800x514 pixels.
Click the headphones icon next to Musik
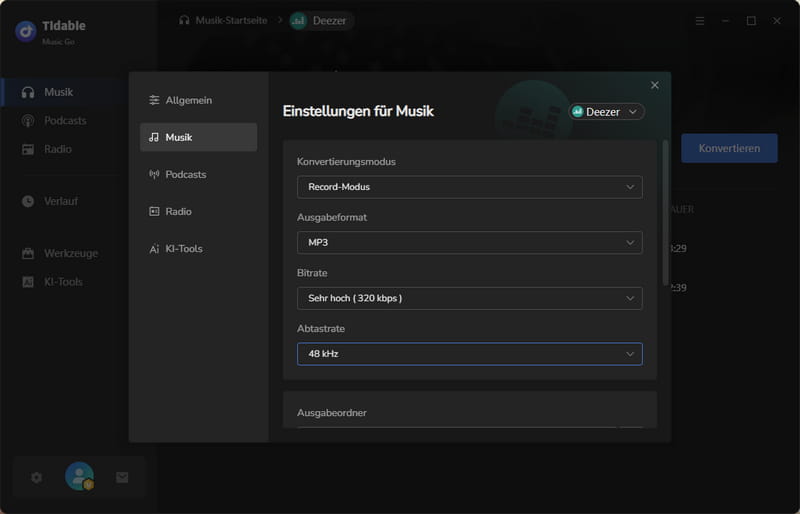point(28,92)
